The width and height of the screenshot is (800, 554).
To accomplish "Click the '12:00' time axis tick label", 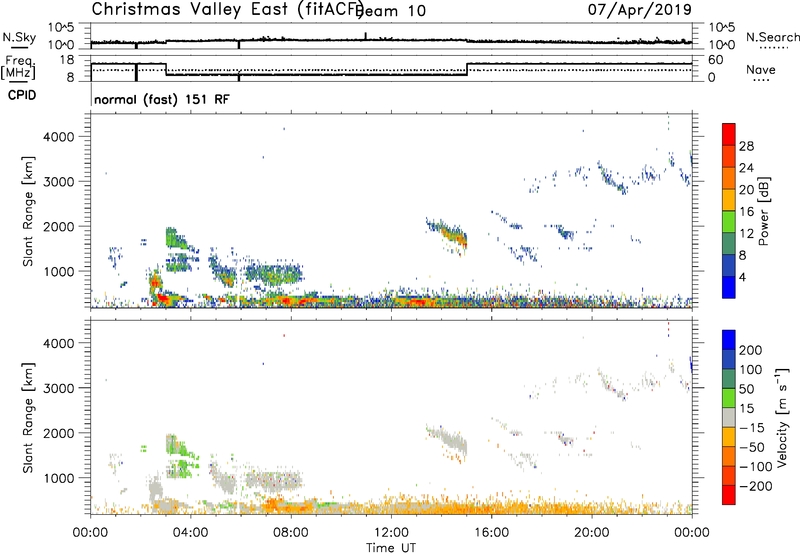I will tap(391, 533).
